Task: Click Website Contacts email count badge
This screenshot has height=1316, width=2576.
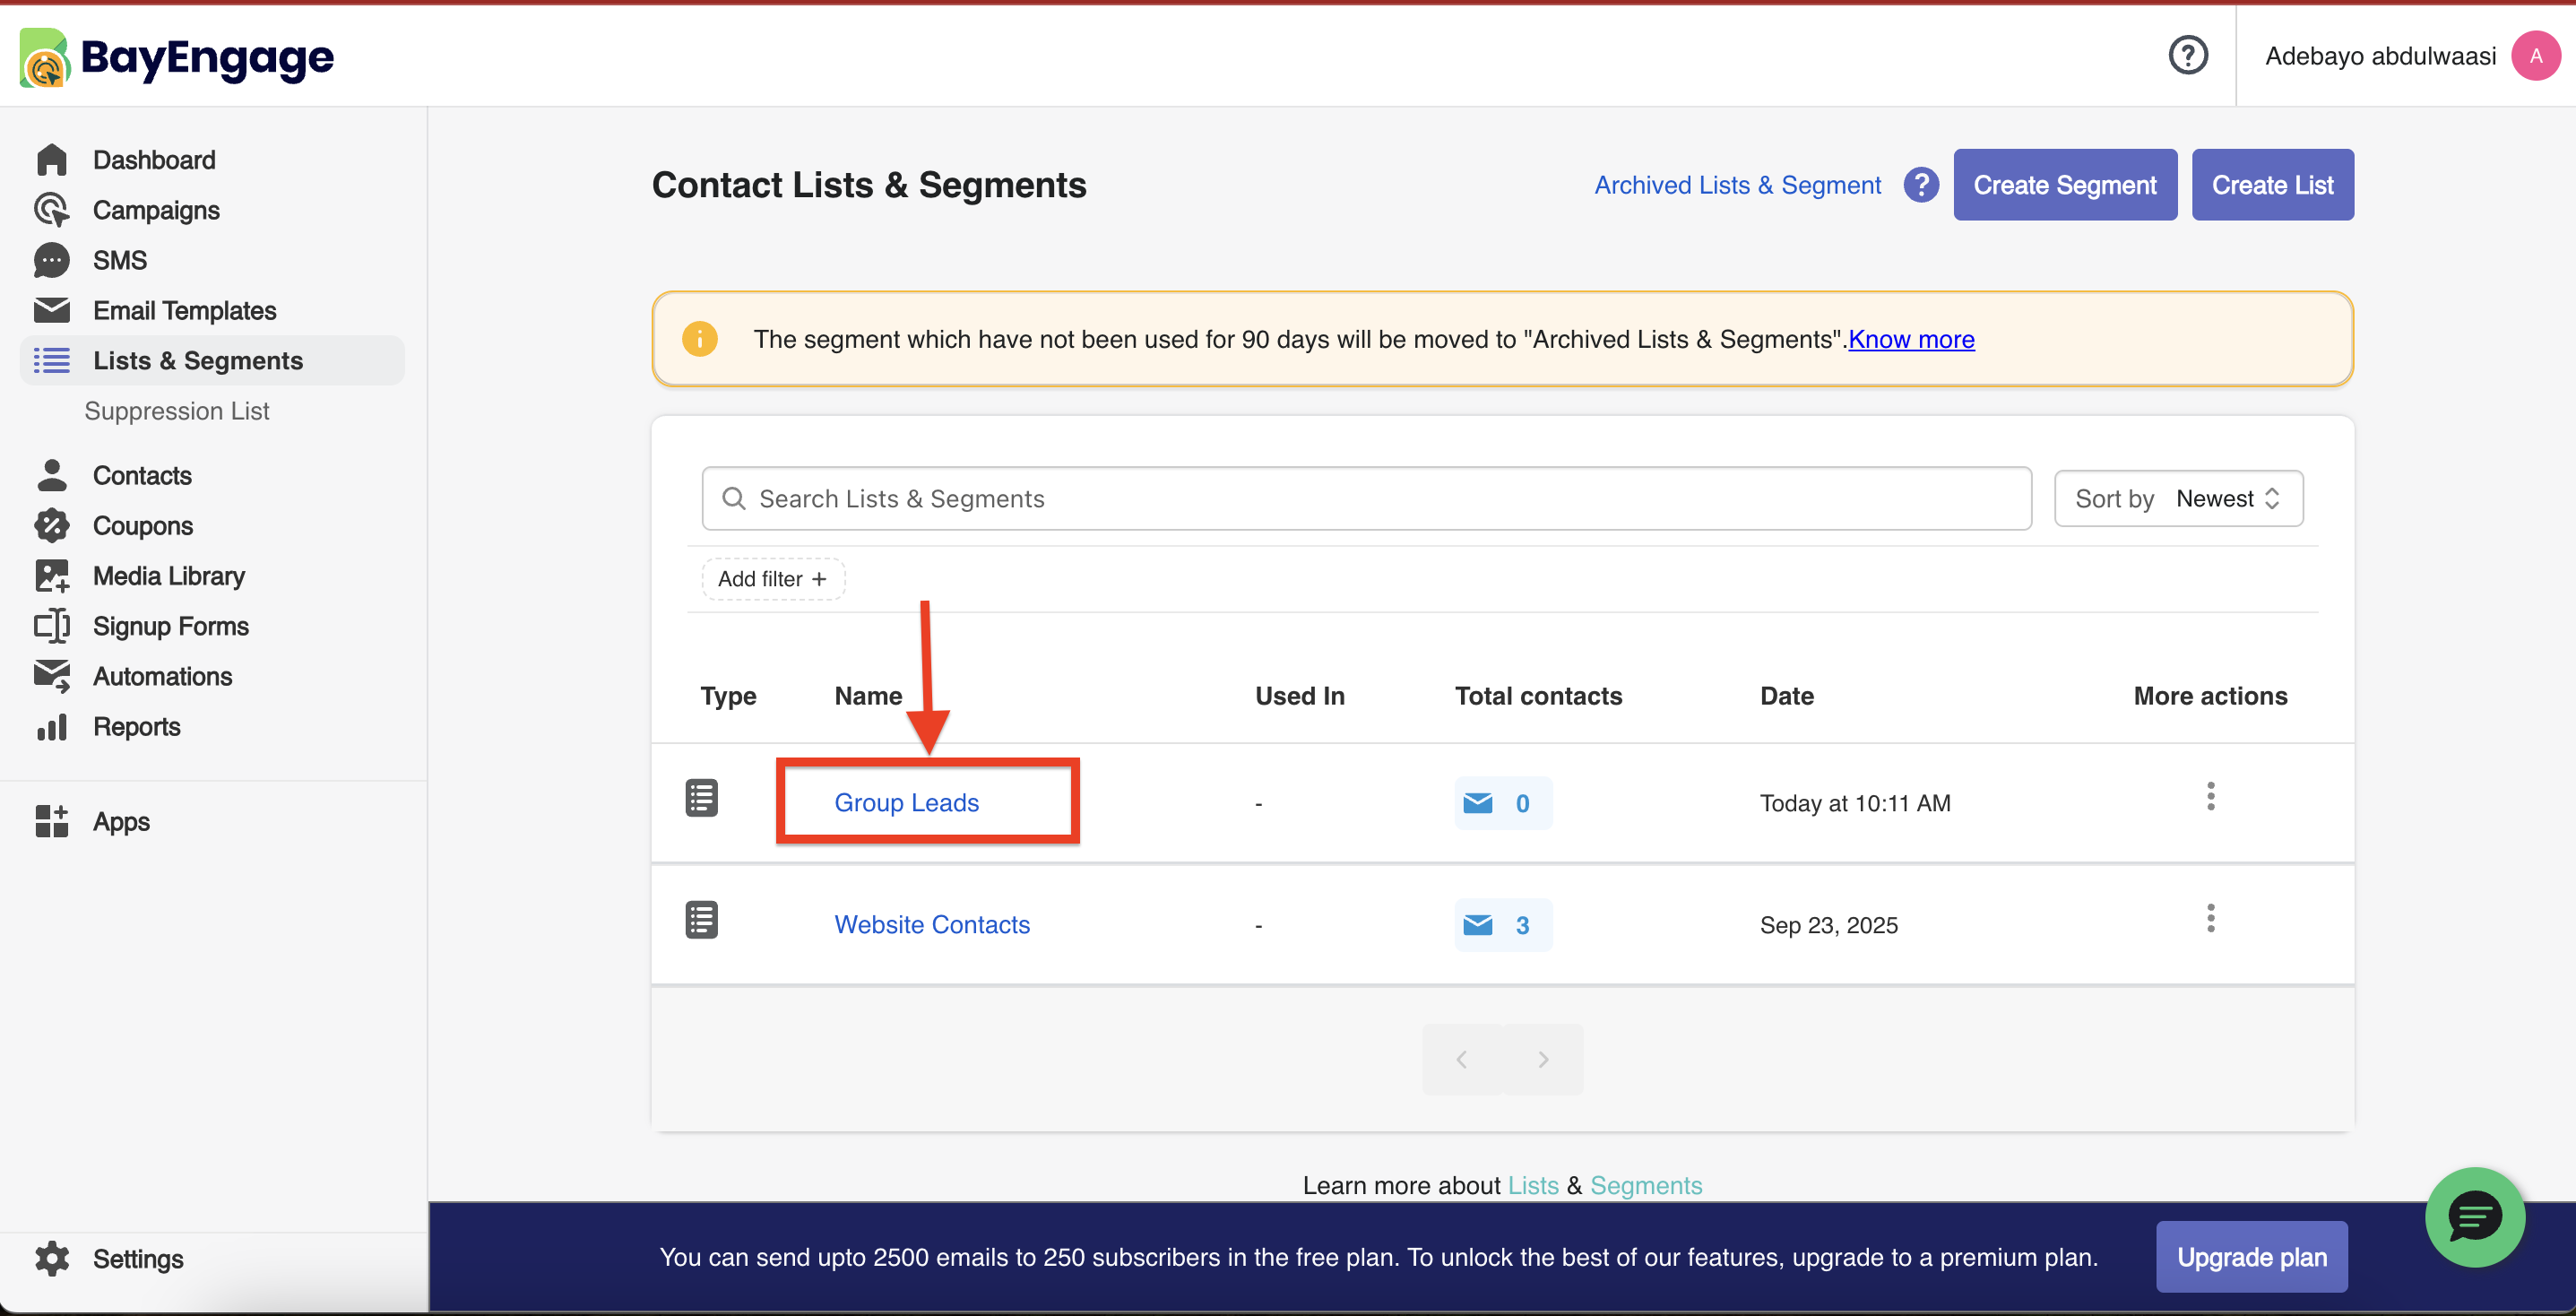Action: coord(1502,925)
